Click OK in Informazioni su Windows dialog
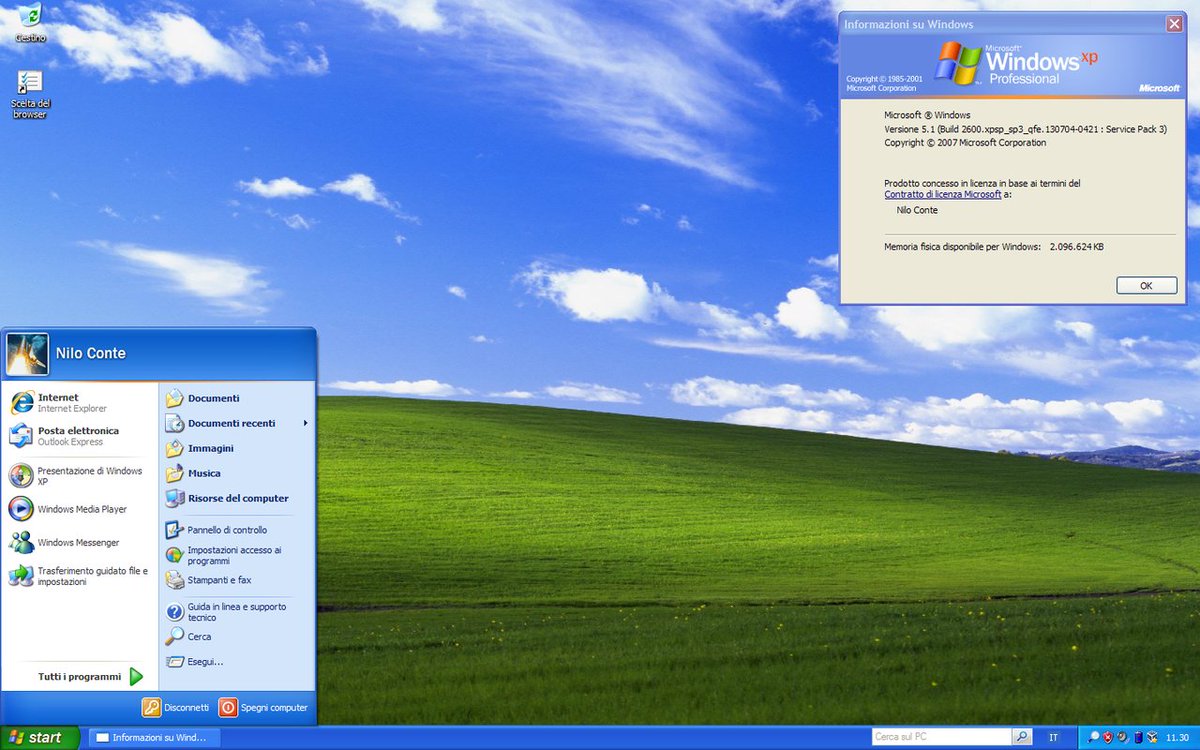The width and height of the screenshot is (1200, 750). point(1146,286)
